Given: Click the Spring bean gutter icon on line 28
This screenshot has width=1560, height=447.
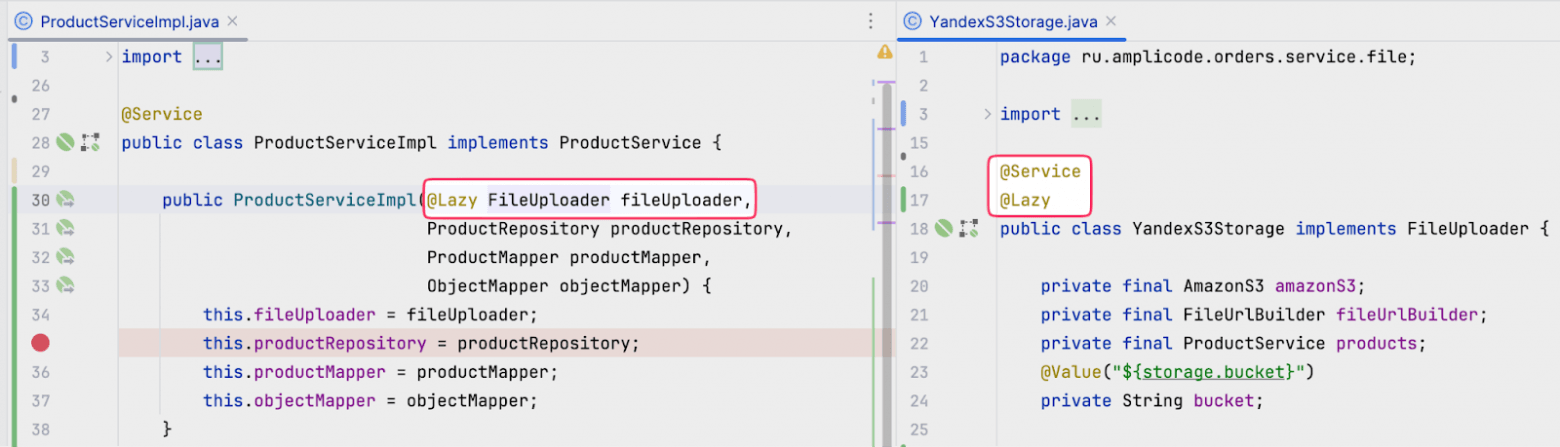Looking at the screenshot, I should point(66,143).
